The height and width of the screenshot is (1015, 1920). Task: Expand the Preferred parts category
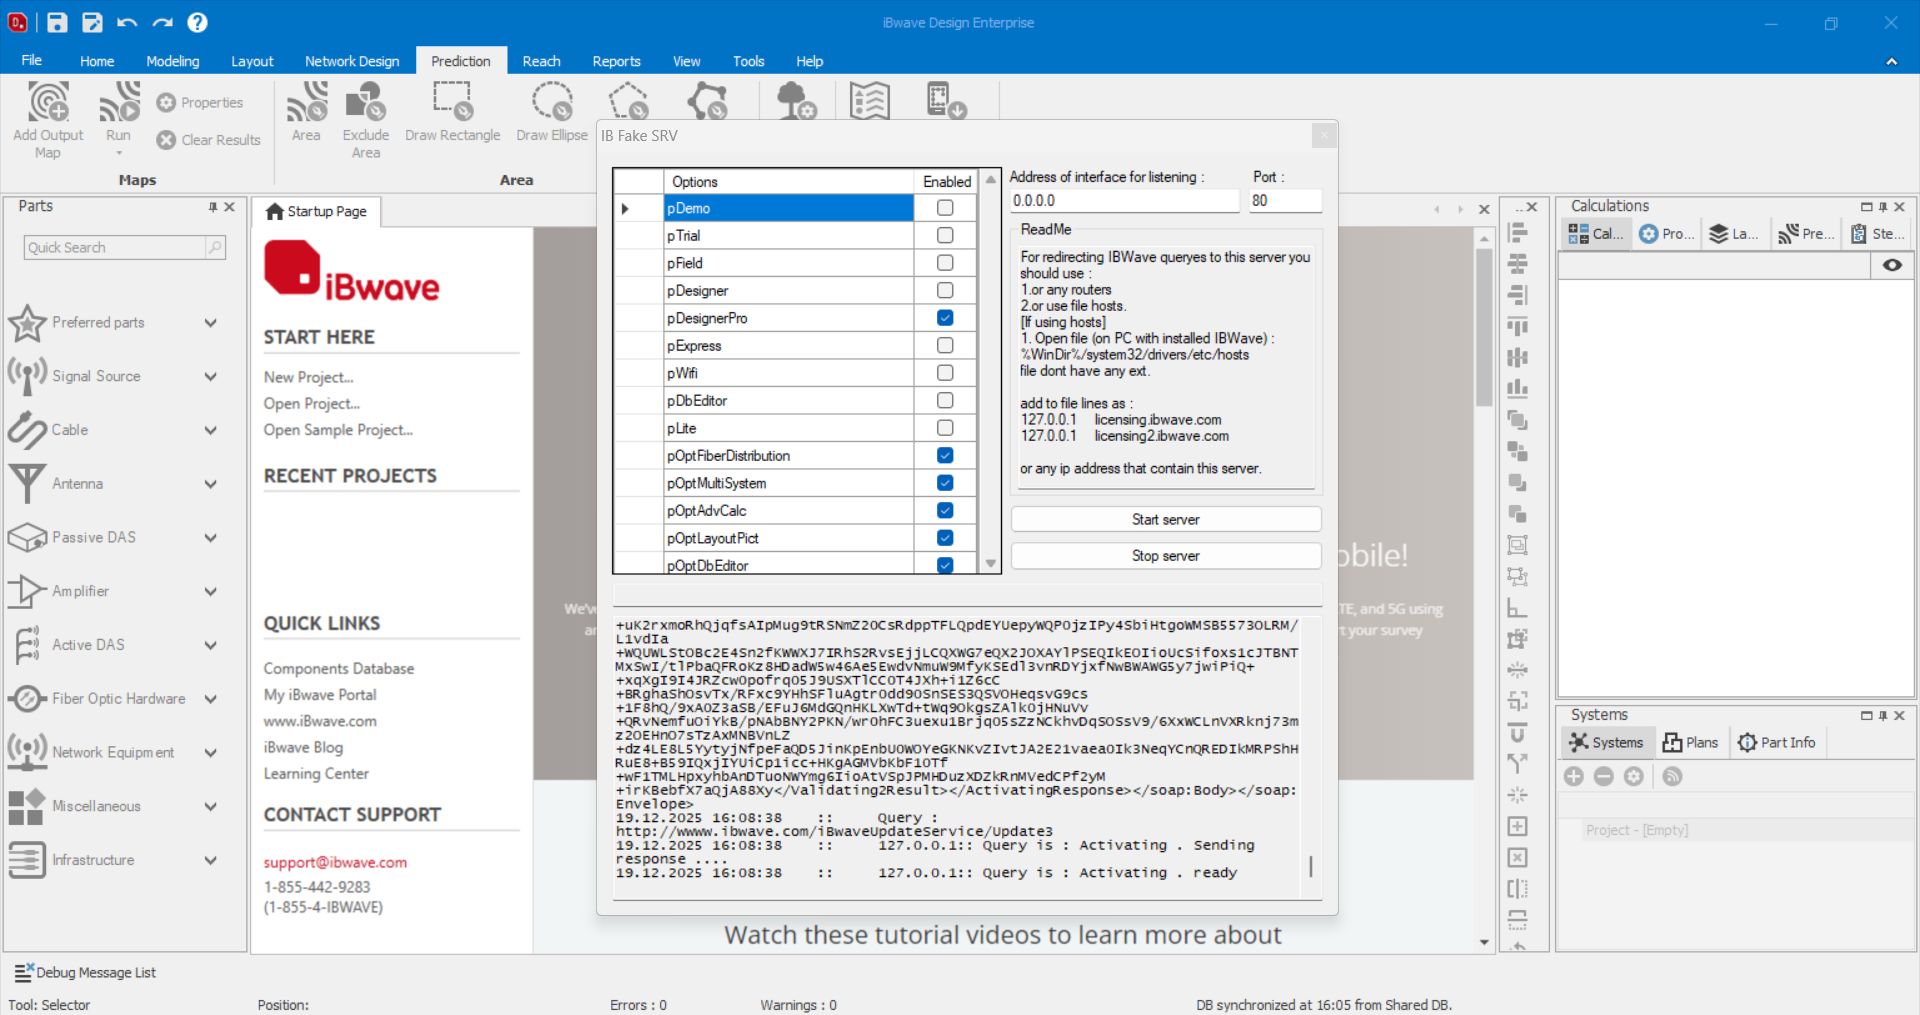211,323
